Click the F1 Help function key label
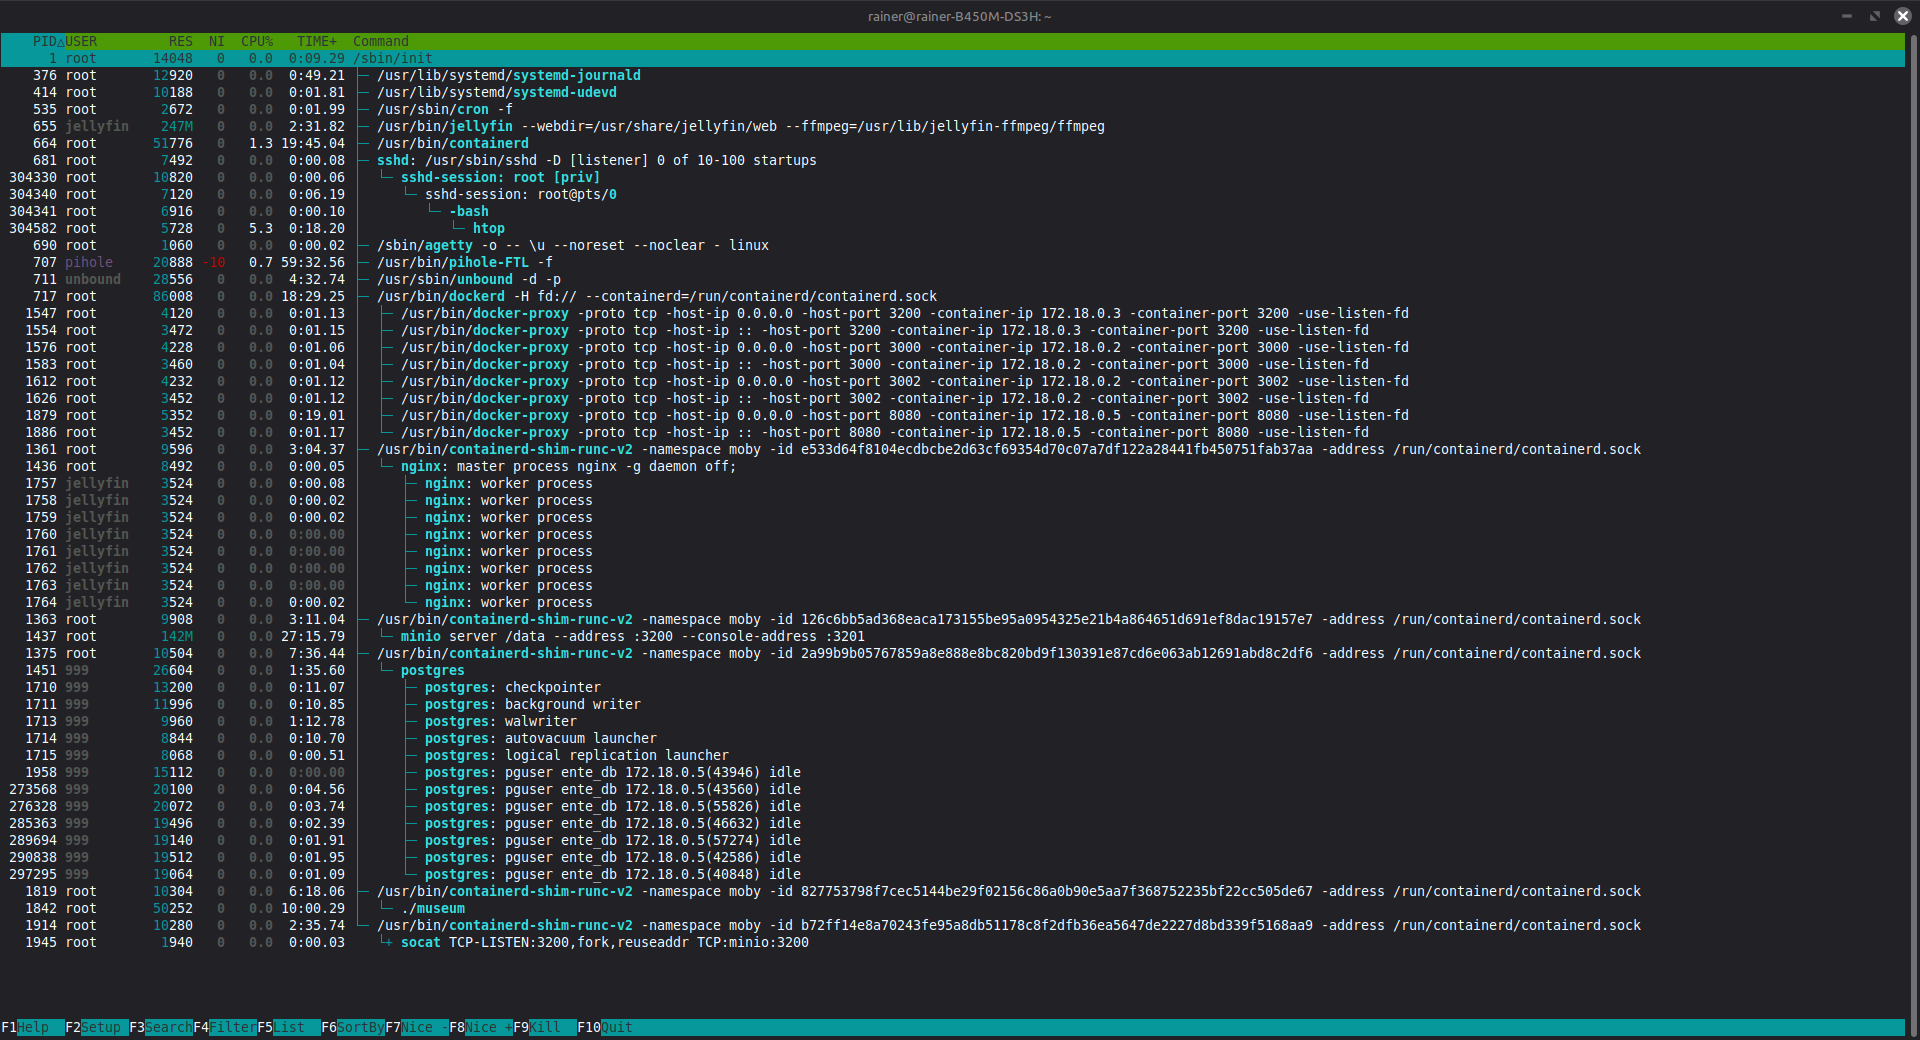This screenshot has height=1040, width=1920. [x=32, y=1027]
